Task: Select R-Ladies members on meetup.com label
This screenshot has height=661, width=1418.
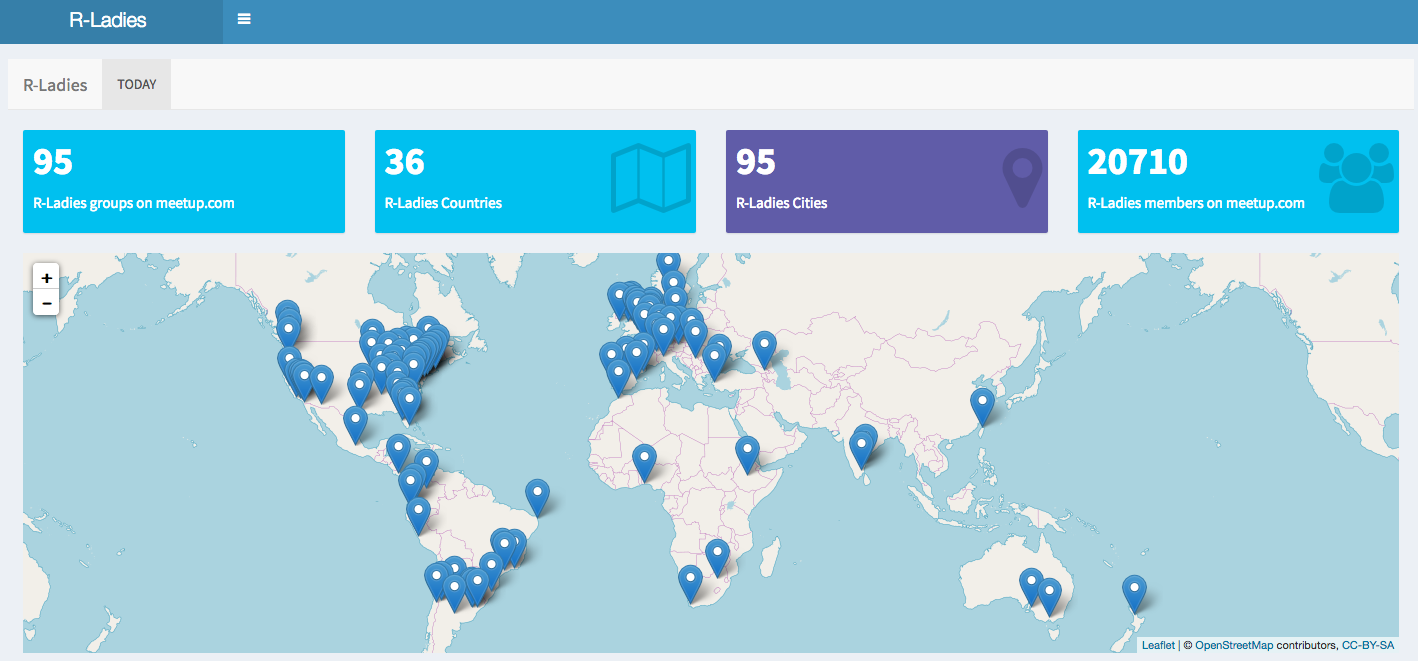Action: tap(1196, 203)
